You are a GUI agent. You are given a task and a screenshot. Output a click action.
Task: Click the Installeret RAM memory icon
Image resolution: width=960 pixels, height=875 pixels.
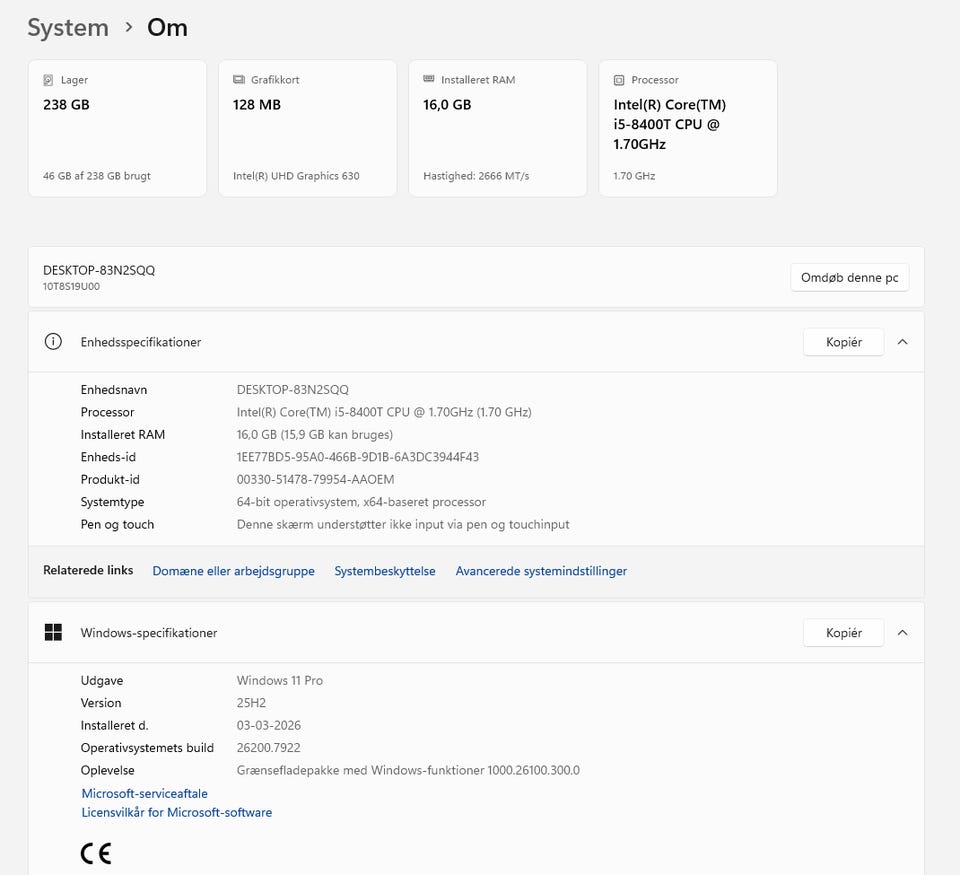pos(428,80)
